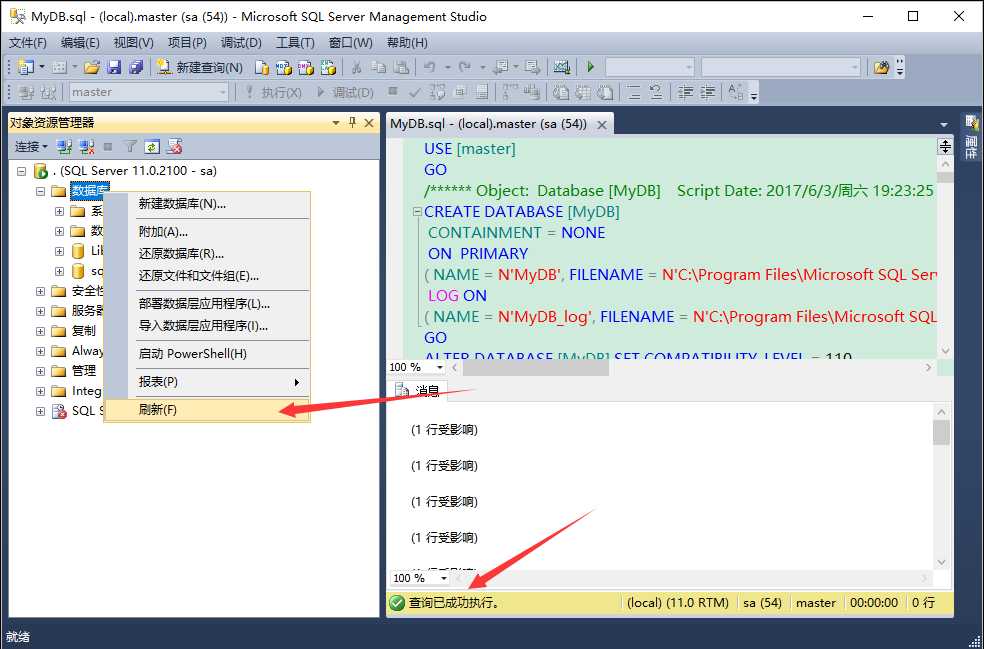The width and height of the screenshot is (984, 649).
Task: Open the 属性 side panel tab
Action: [971, 137]
